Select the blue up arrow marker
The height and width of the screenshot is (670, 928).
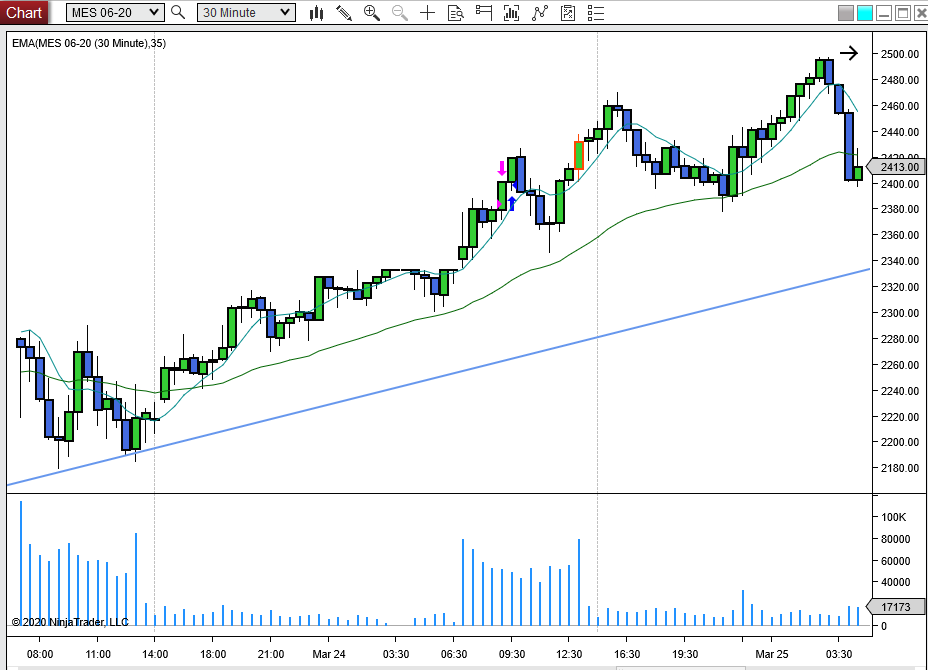(512, 204)
